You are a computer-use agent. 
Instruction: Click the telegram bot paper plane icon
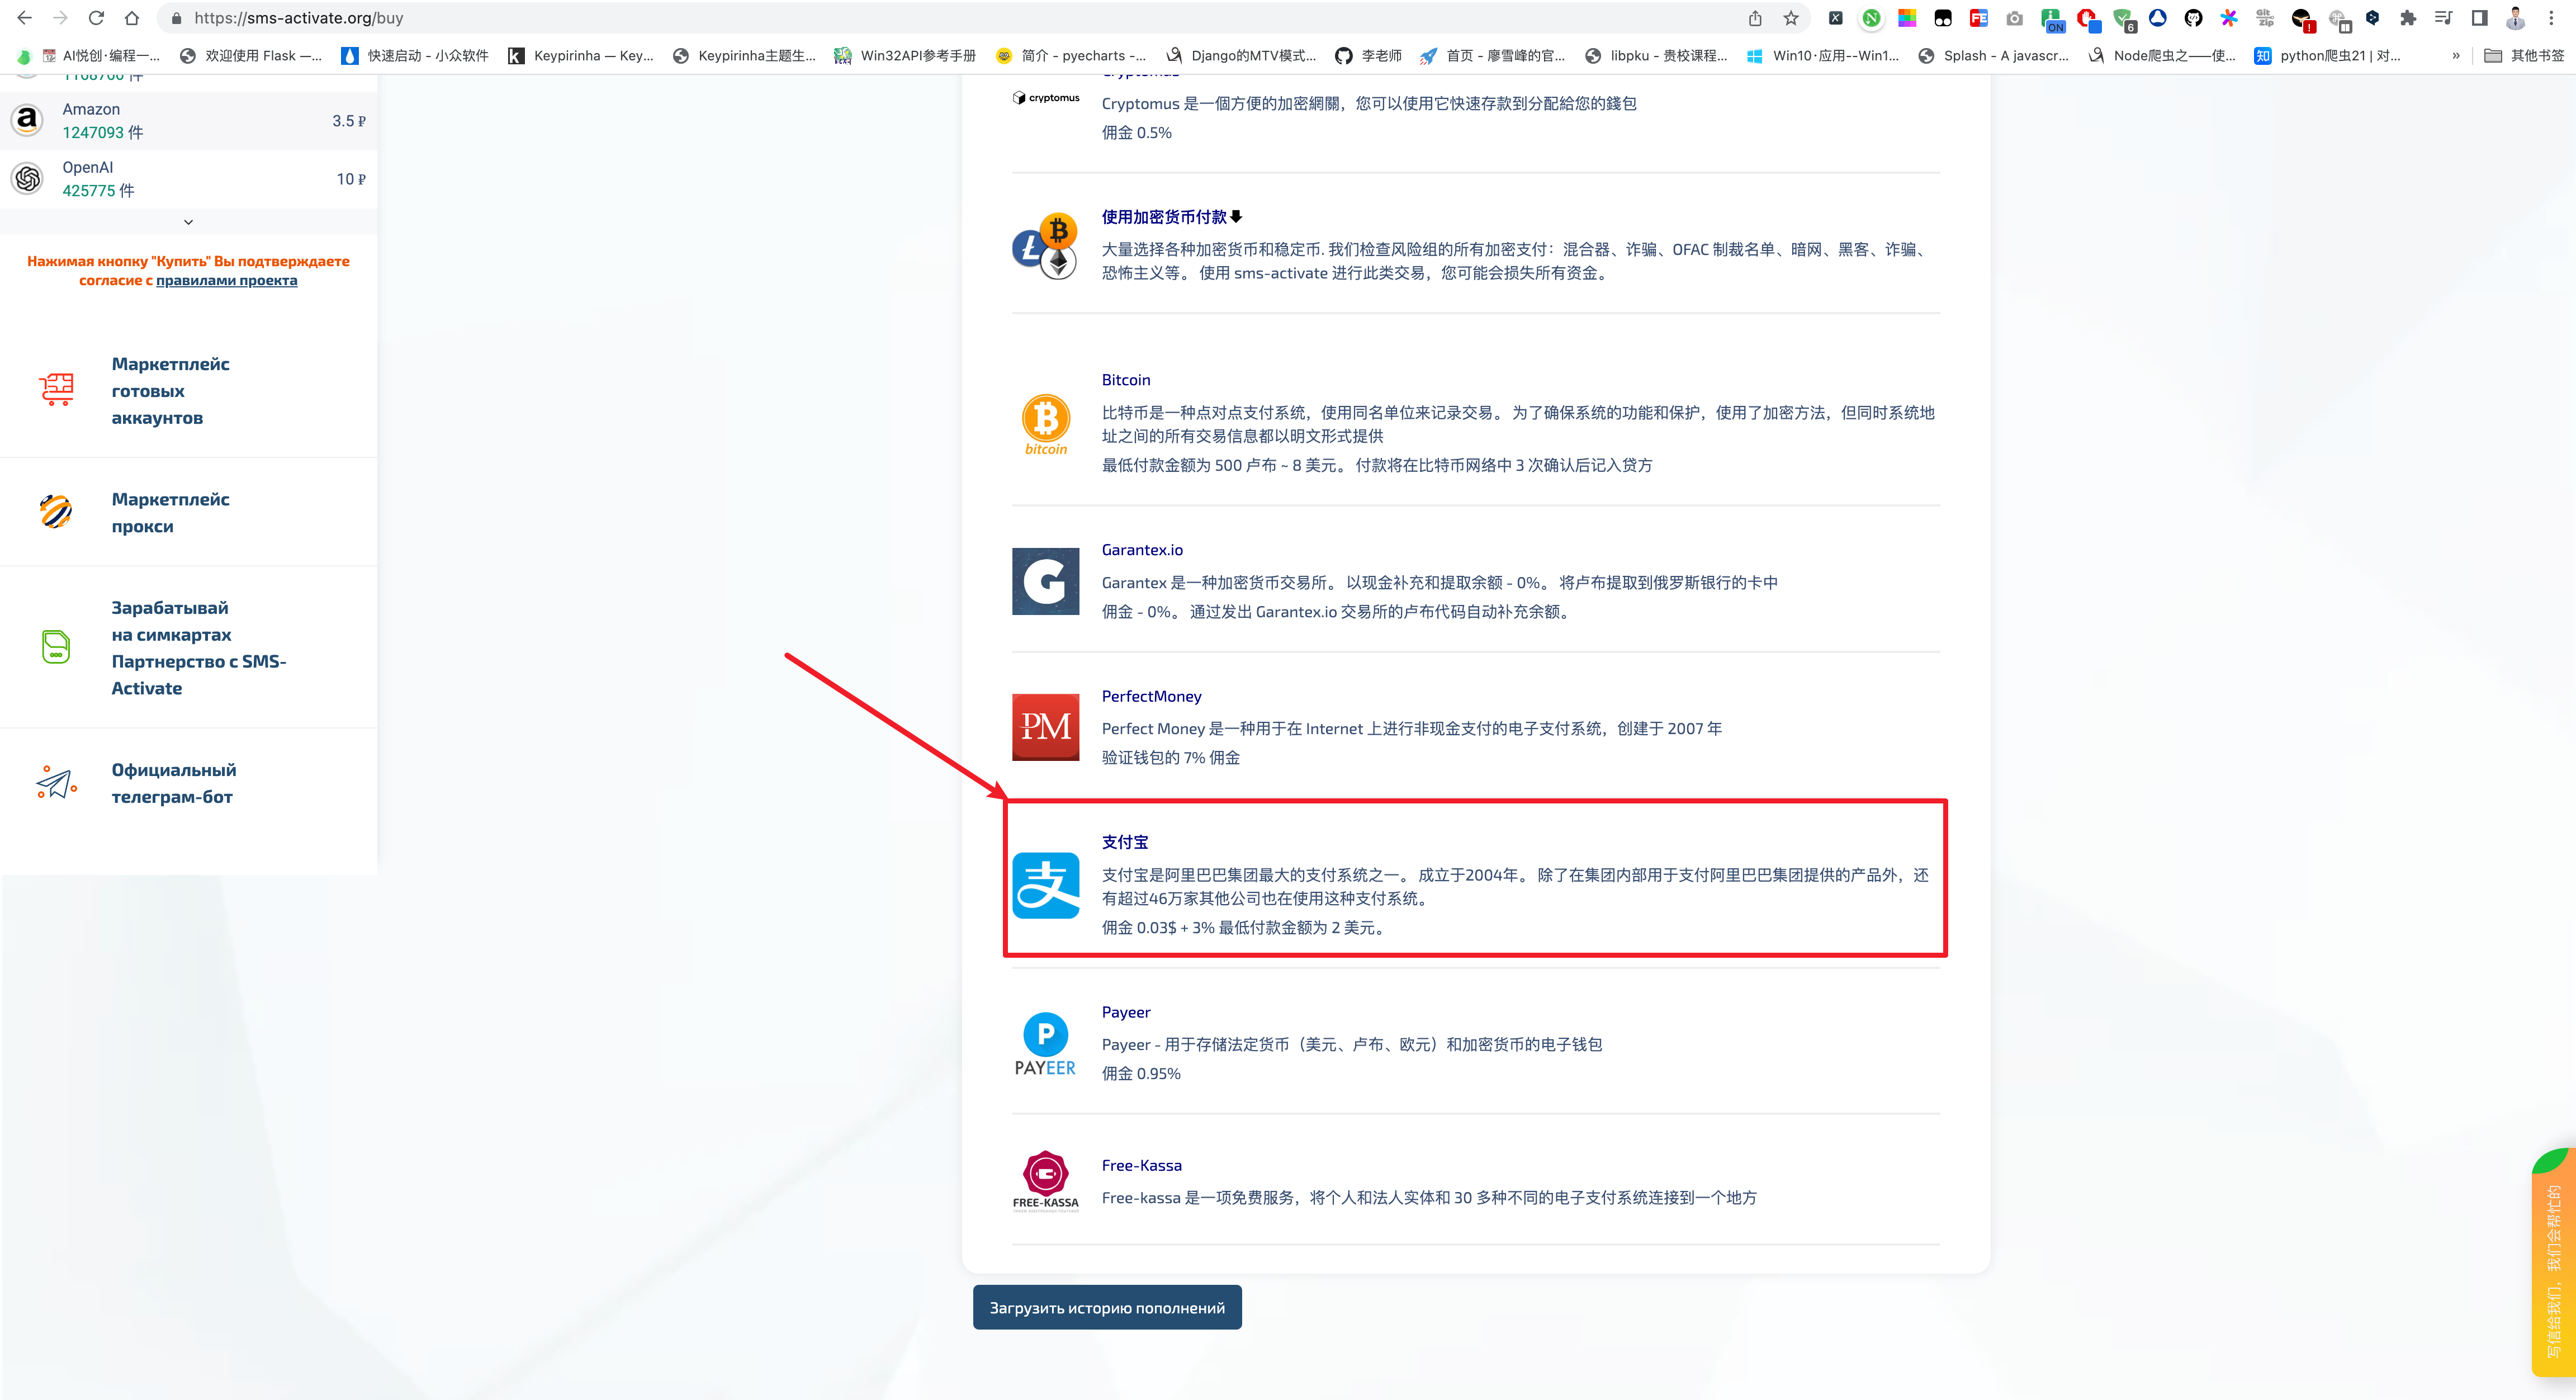click(56, 782)
